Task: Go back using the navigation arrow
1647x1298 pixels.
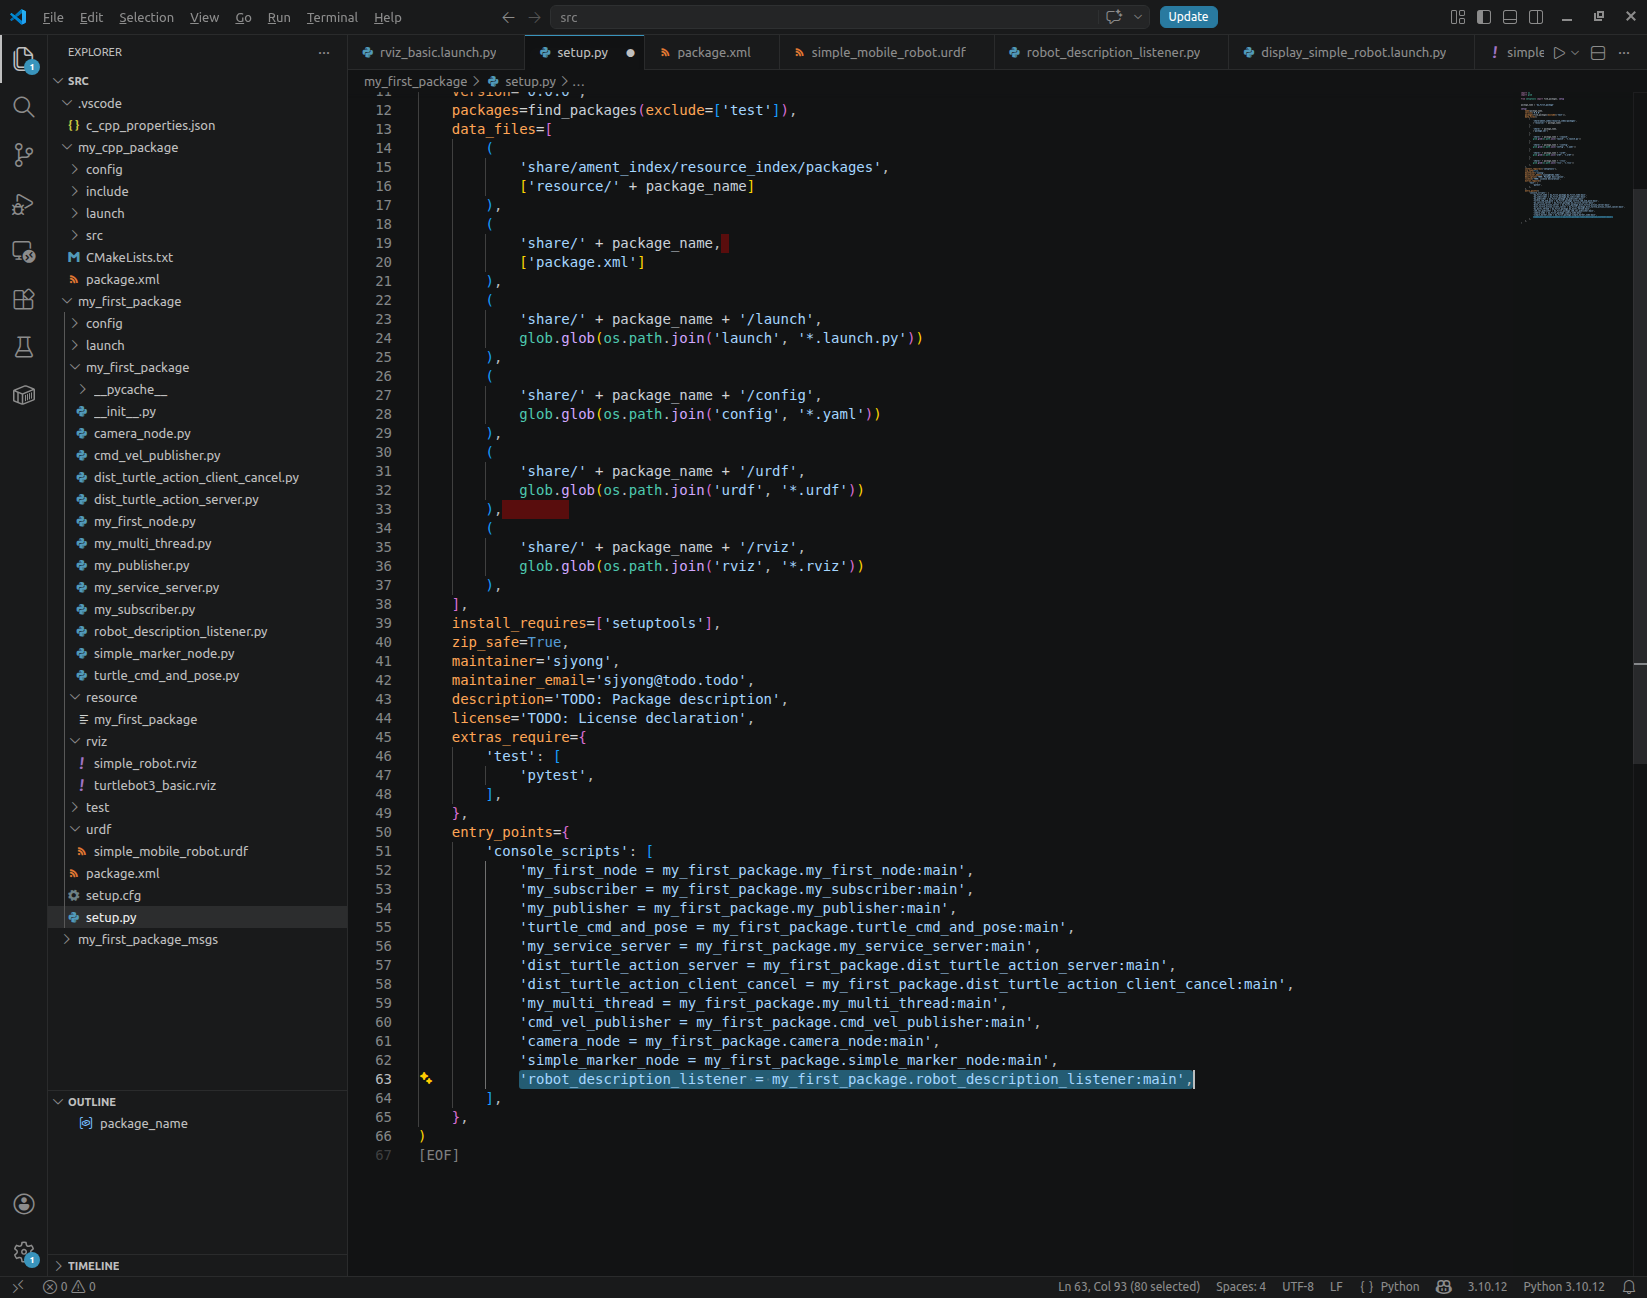Action: click(508, 17)
